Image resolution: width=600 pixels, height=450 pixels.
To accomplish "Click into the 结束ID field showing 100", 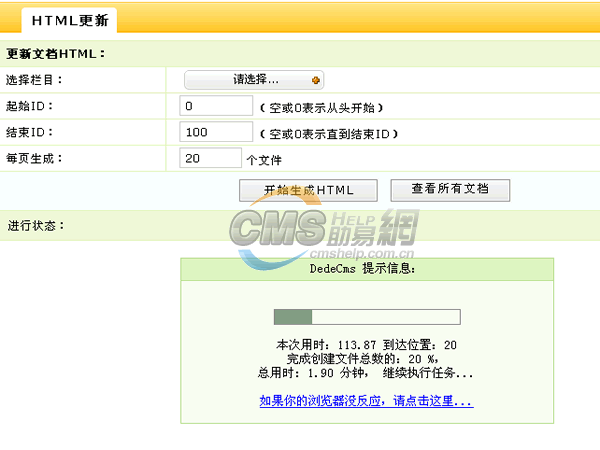I will tap(216, 132).
